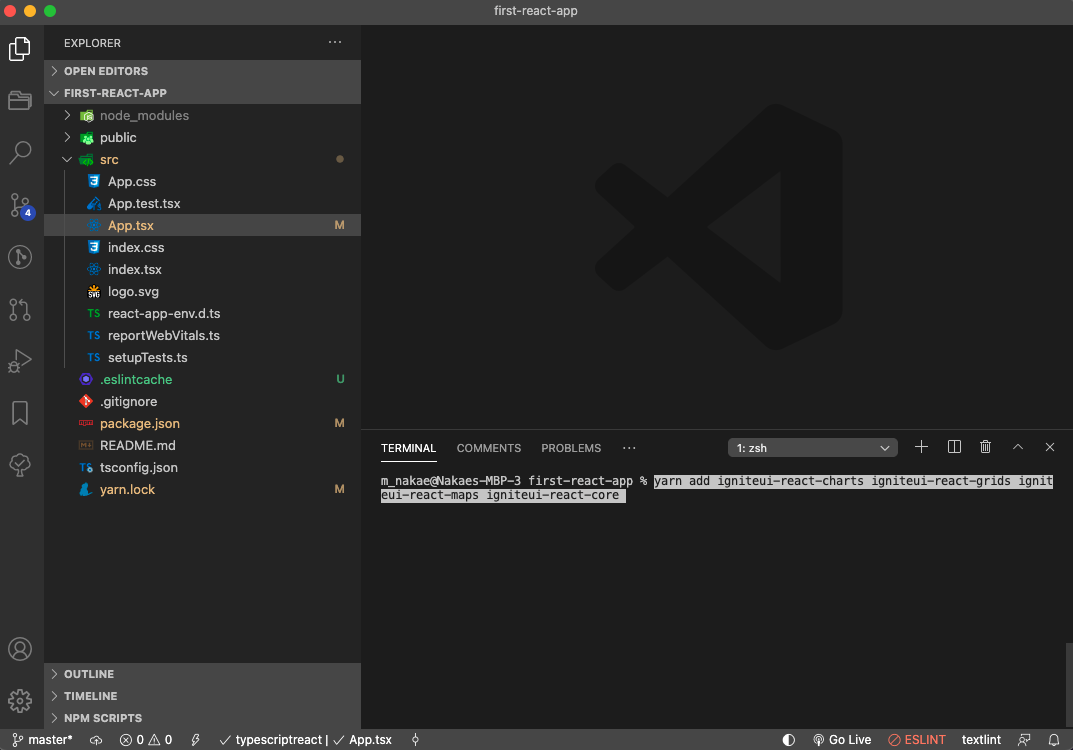Click the Accounts icon

click(20, 649)
